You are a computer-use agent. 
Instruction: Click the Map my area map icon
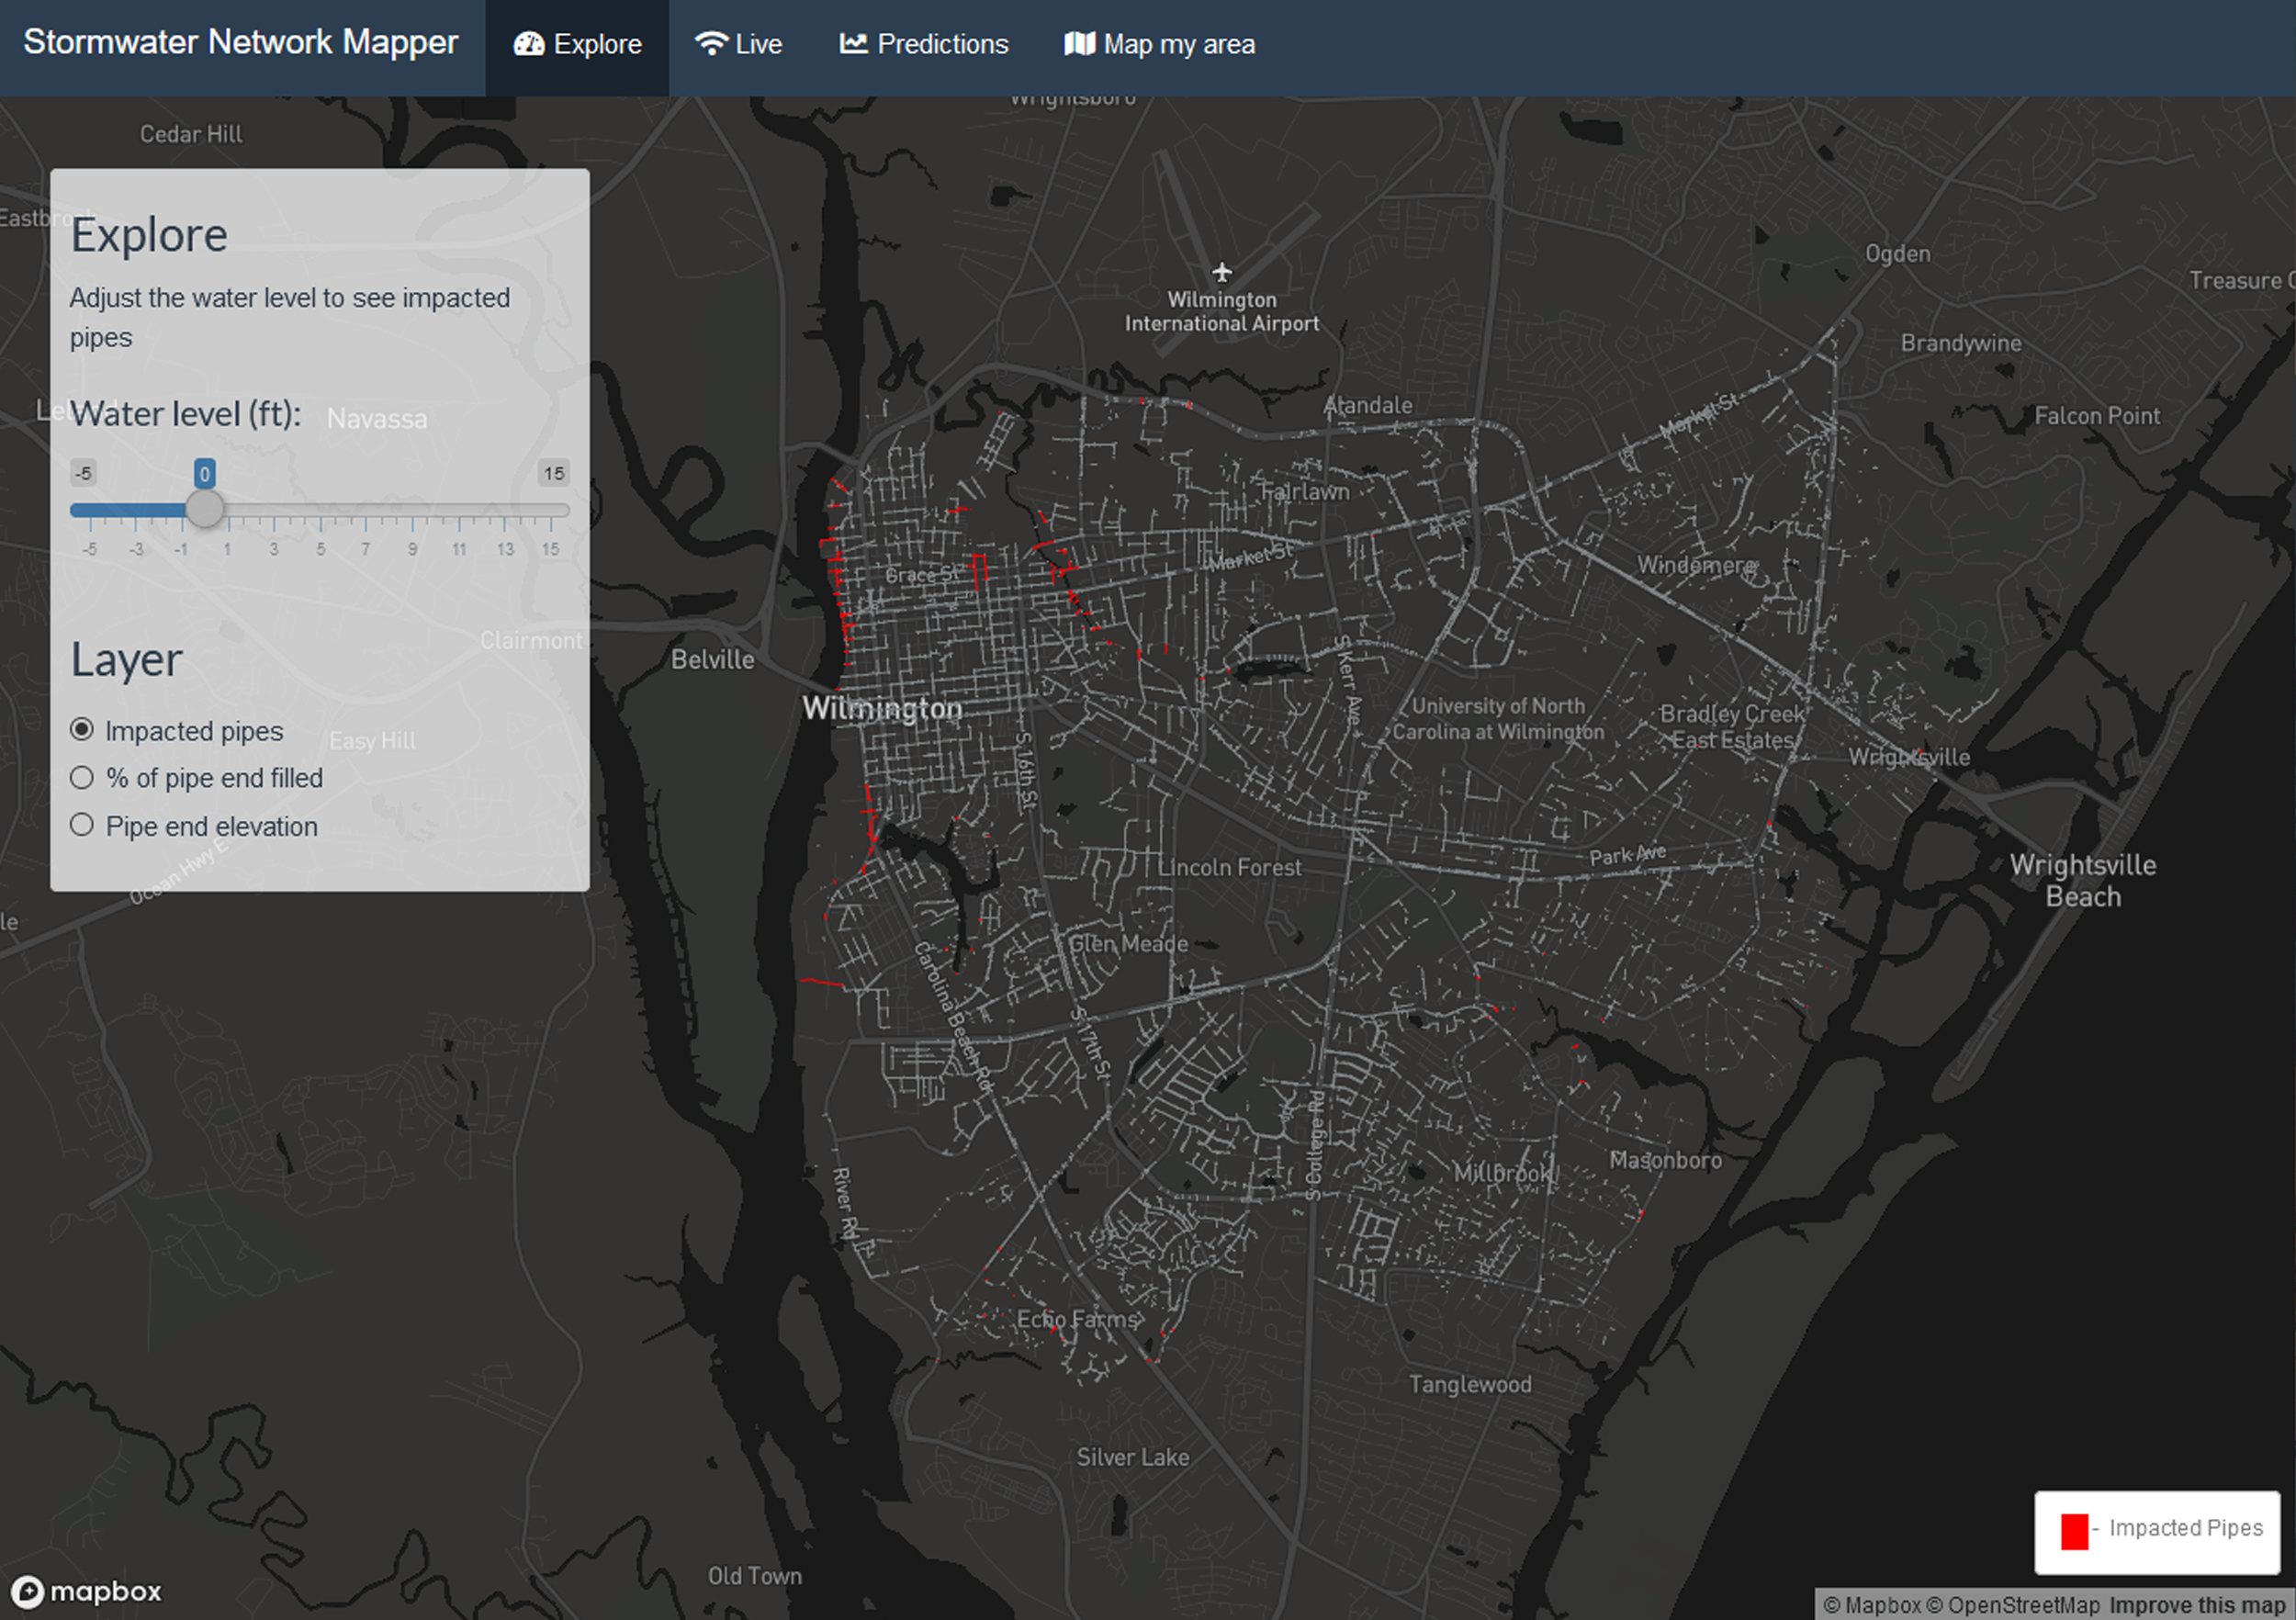click(x=1079, y=44)
